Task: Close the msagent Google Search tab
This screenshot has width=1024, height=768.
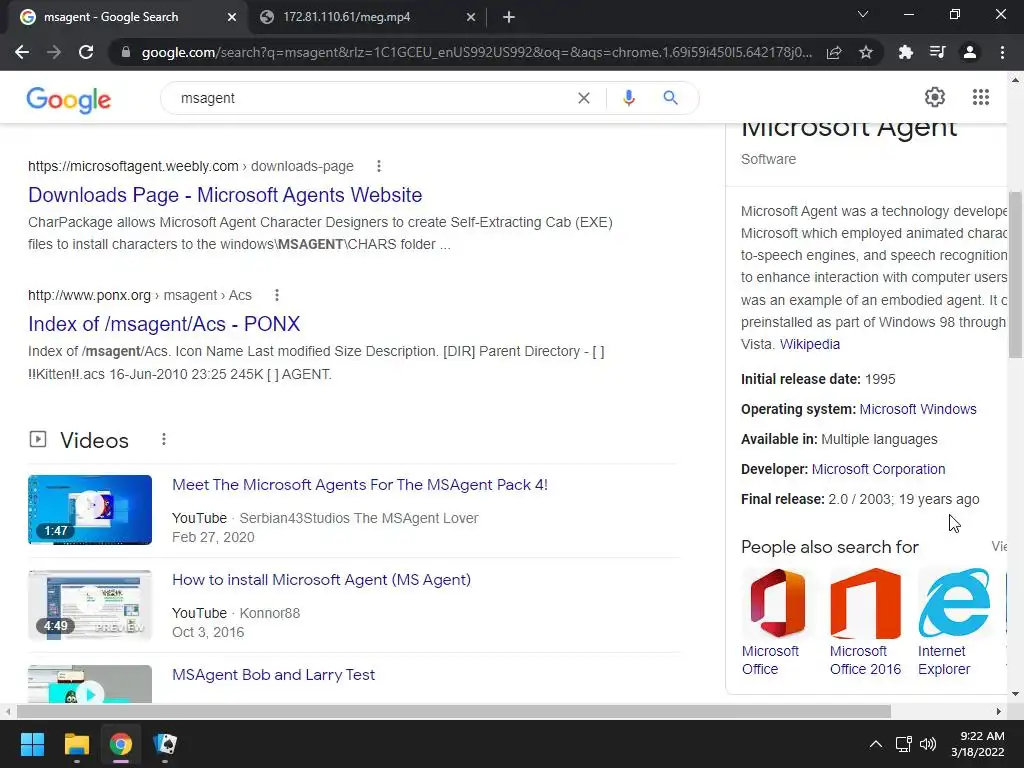Action: click(232, 18)
